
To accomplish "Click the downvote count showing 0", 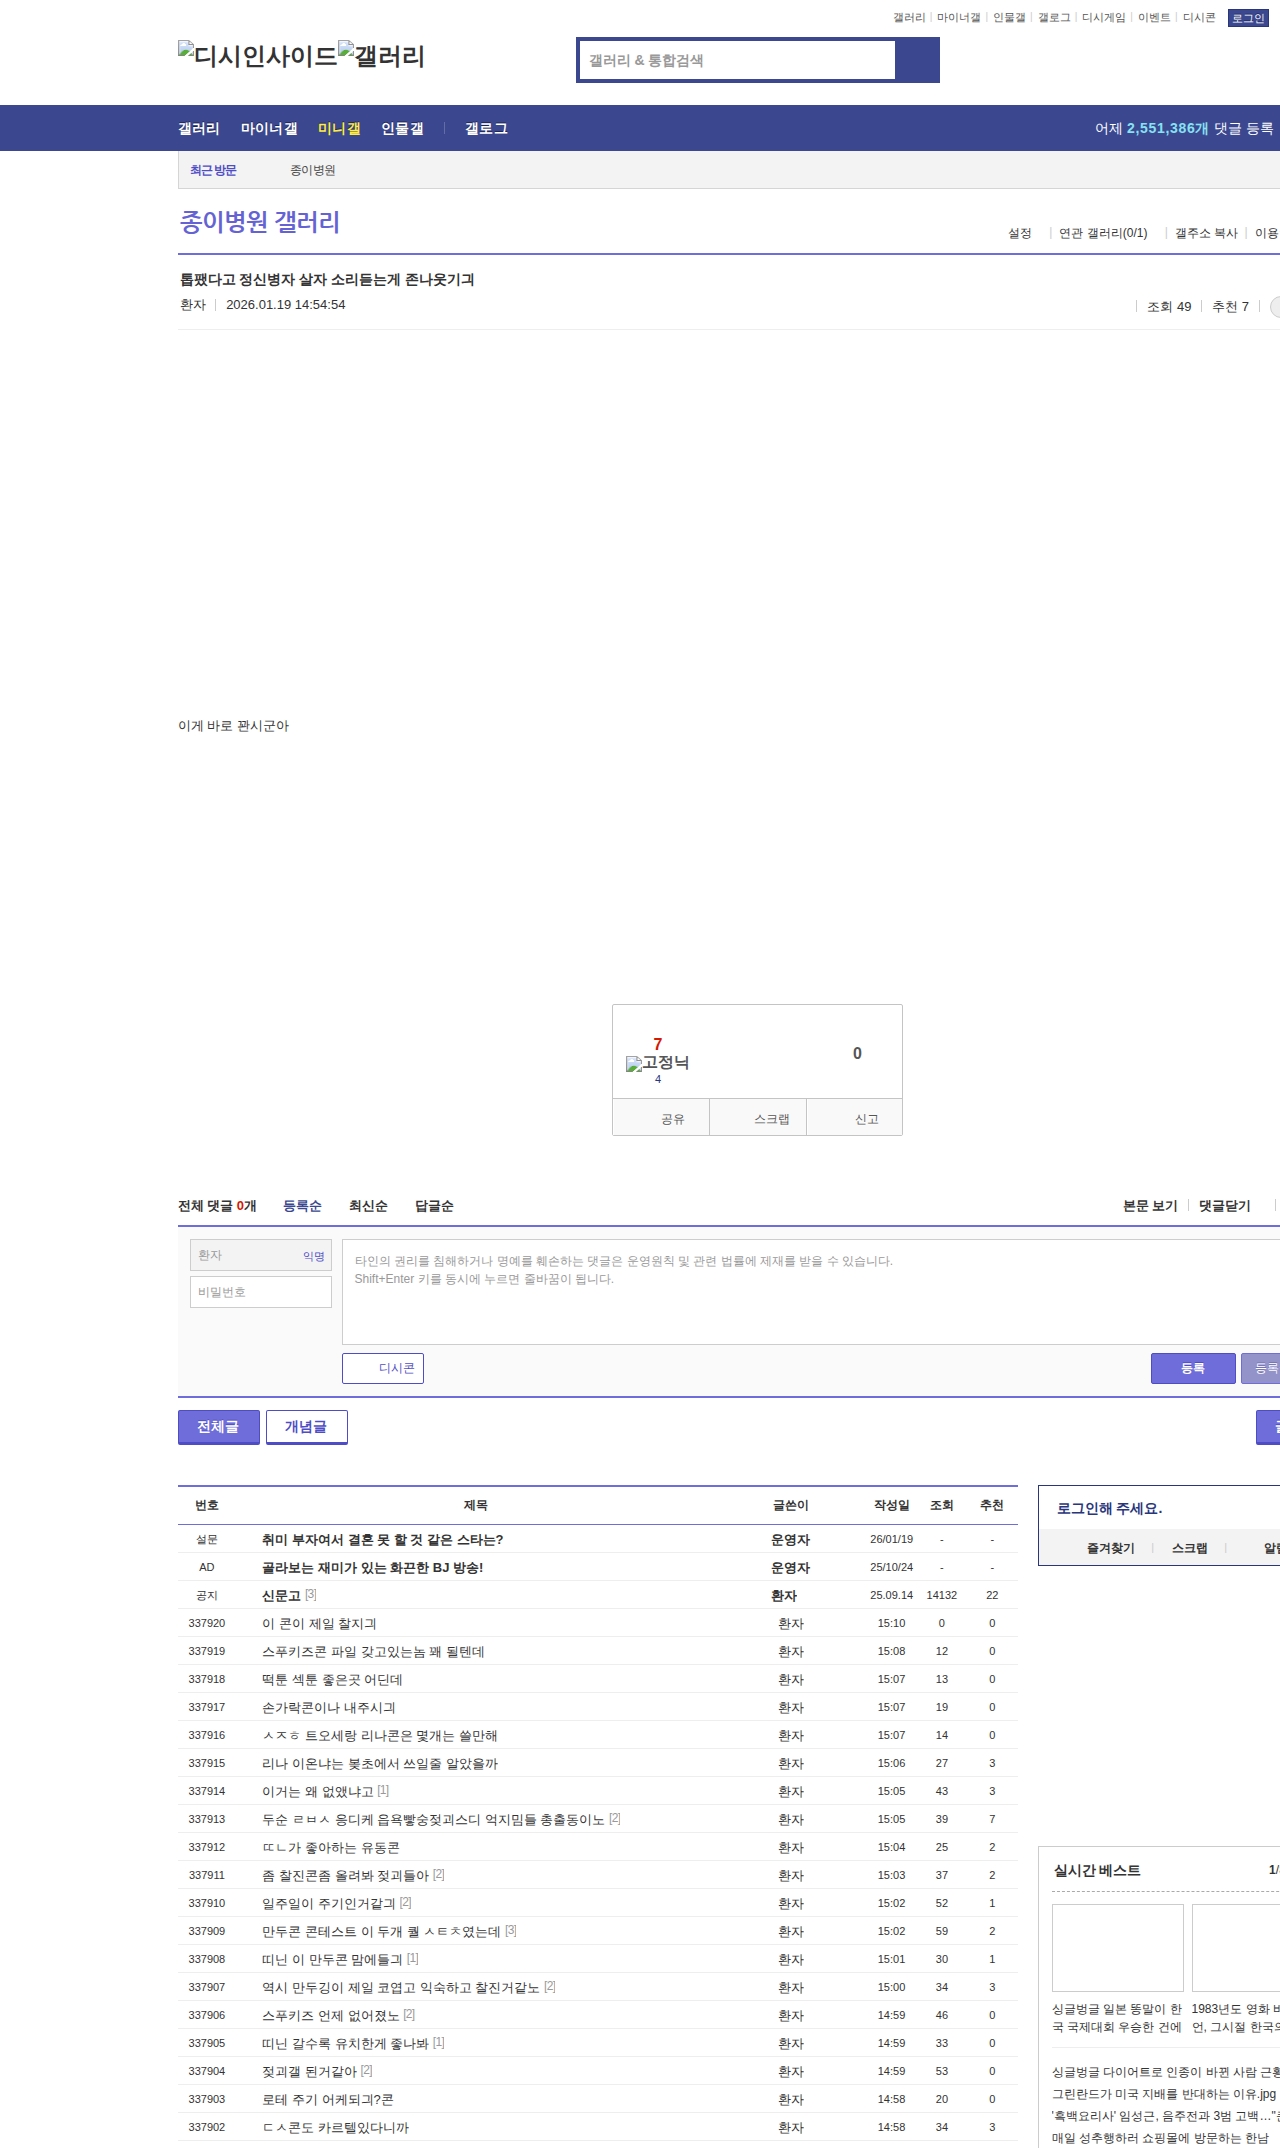I will pyautogui.click(x=857, y=1053).
